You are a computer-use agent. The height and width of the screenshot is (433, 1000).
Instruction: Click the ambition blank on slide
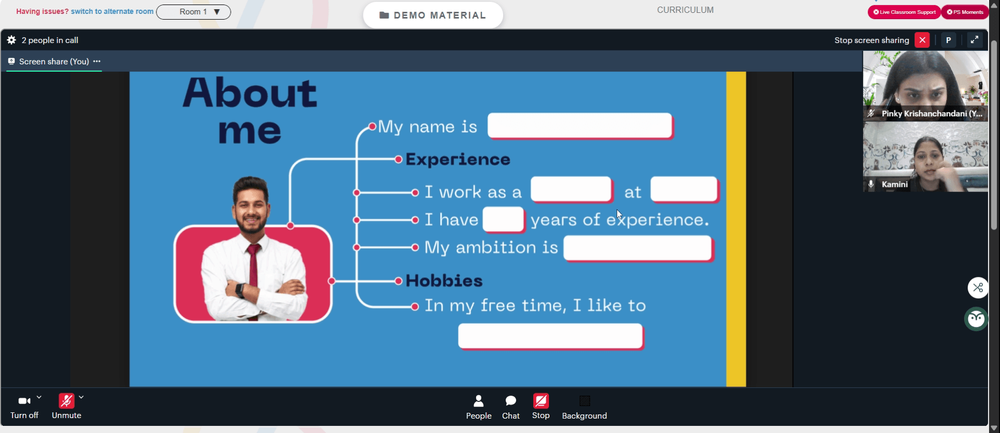coord(638,248)
